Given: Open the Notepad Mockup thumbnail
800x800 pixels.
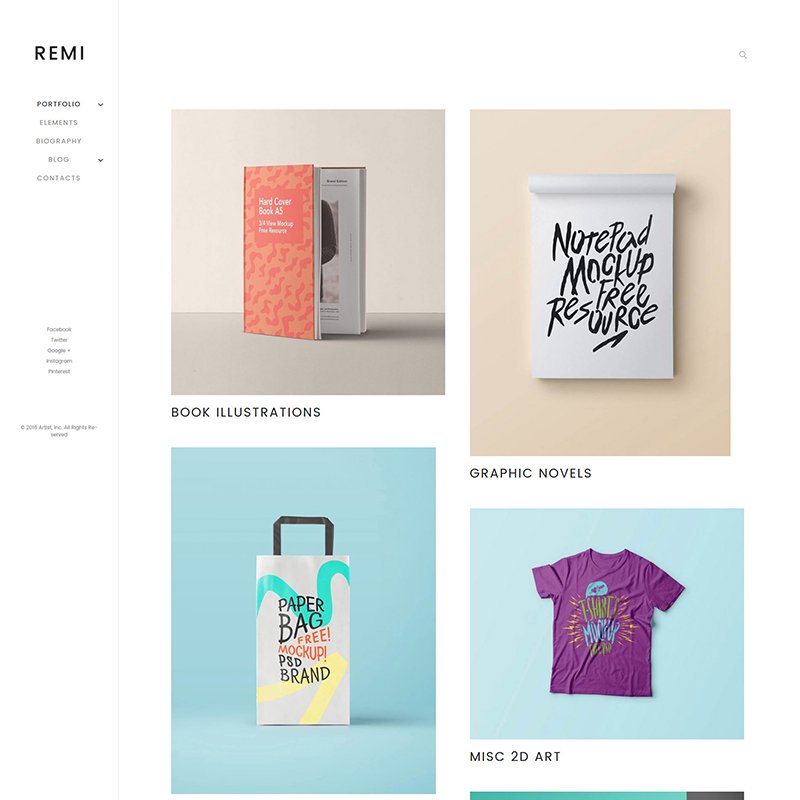Looking at the screenshot, I should click(x=600, y=282).
